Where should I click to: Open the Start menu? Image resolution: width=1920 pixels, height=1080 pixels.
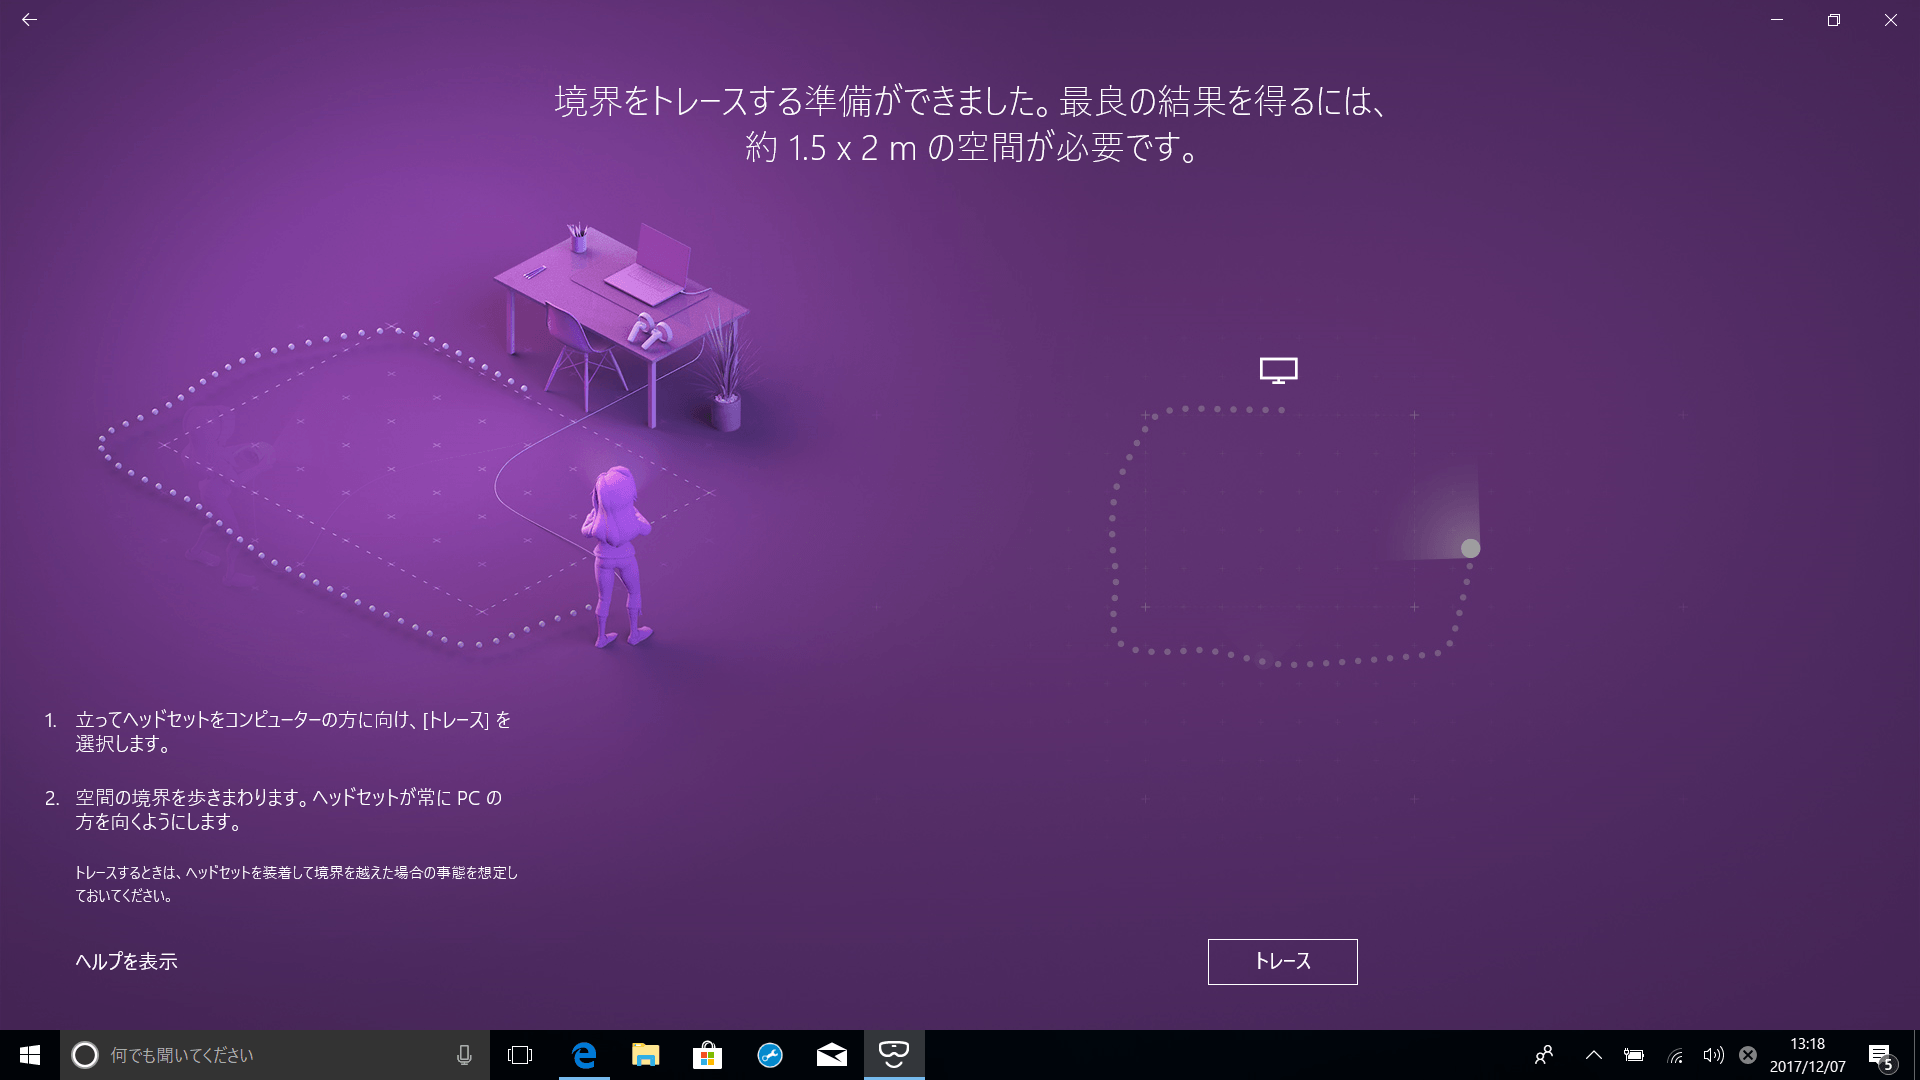29,1055
